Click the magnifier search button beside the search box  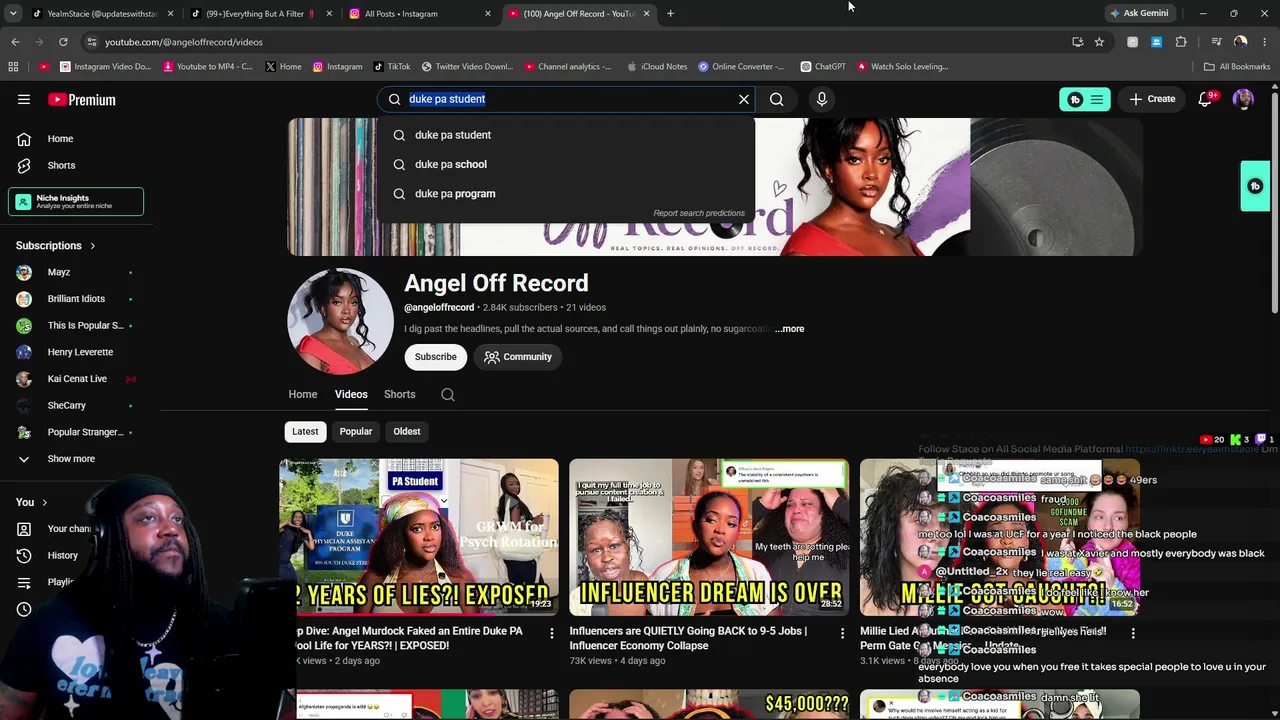click(776, 99)
